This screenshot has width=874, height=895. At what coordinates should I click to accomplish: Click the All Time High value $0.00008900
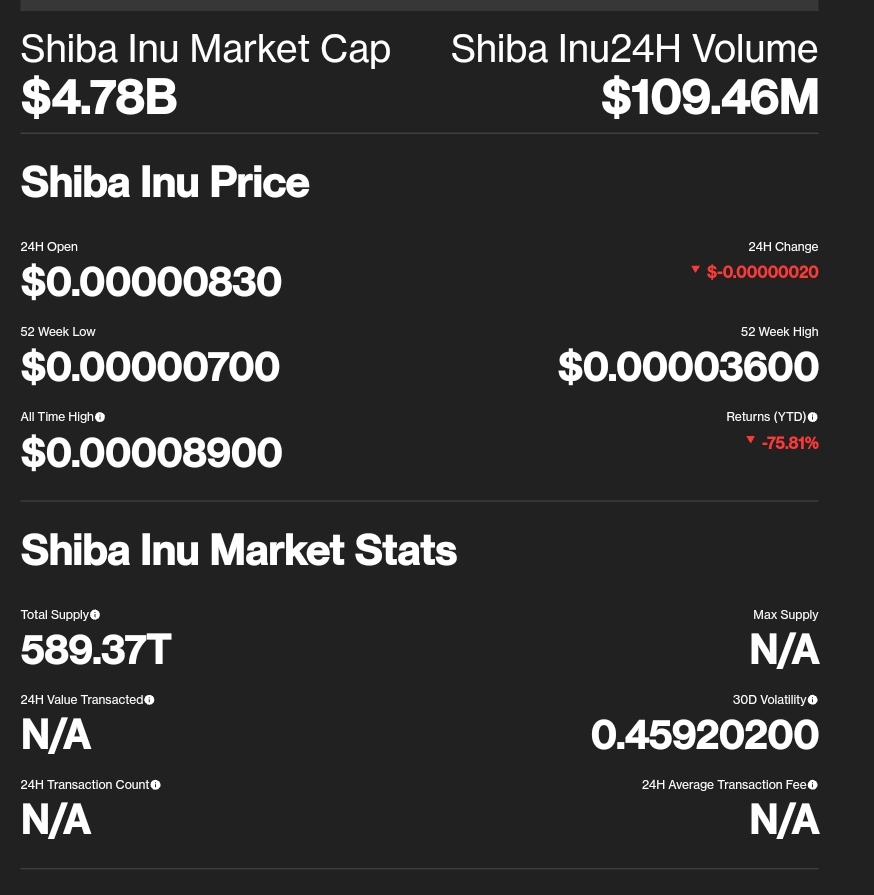(151, 452)
